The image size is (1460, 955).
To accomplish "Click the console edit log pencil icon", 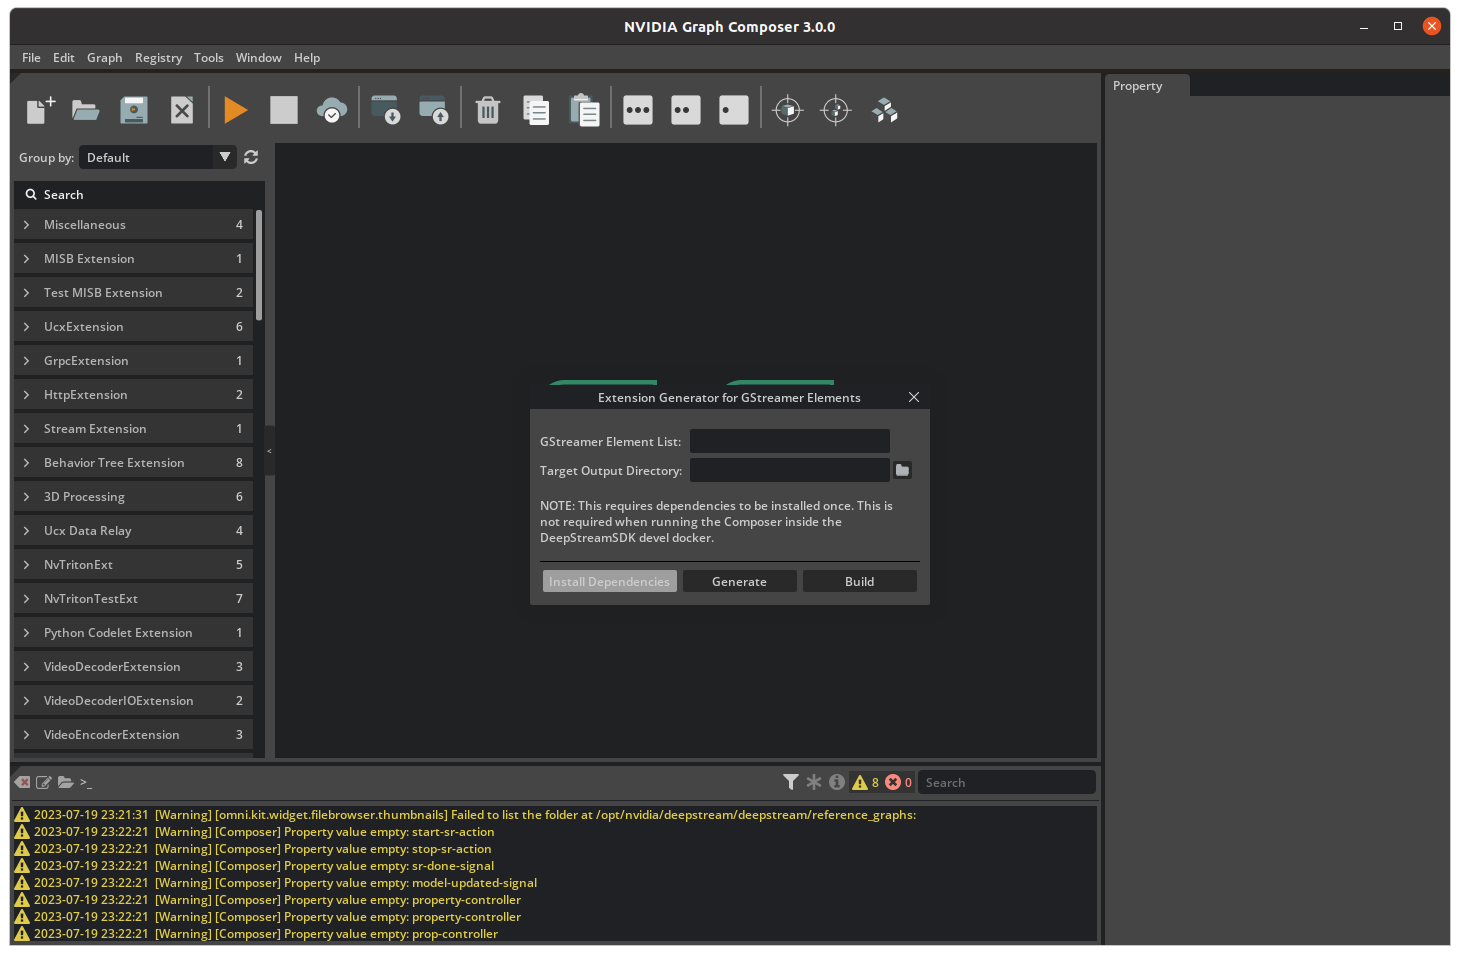I will 44,782.
